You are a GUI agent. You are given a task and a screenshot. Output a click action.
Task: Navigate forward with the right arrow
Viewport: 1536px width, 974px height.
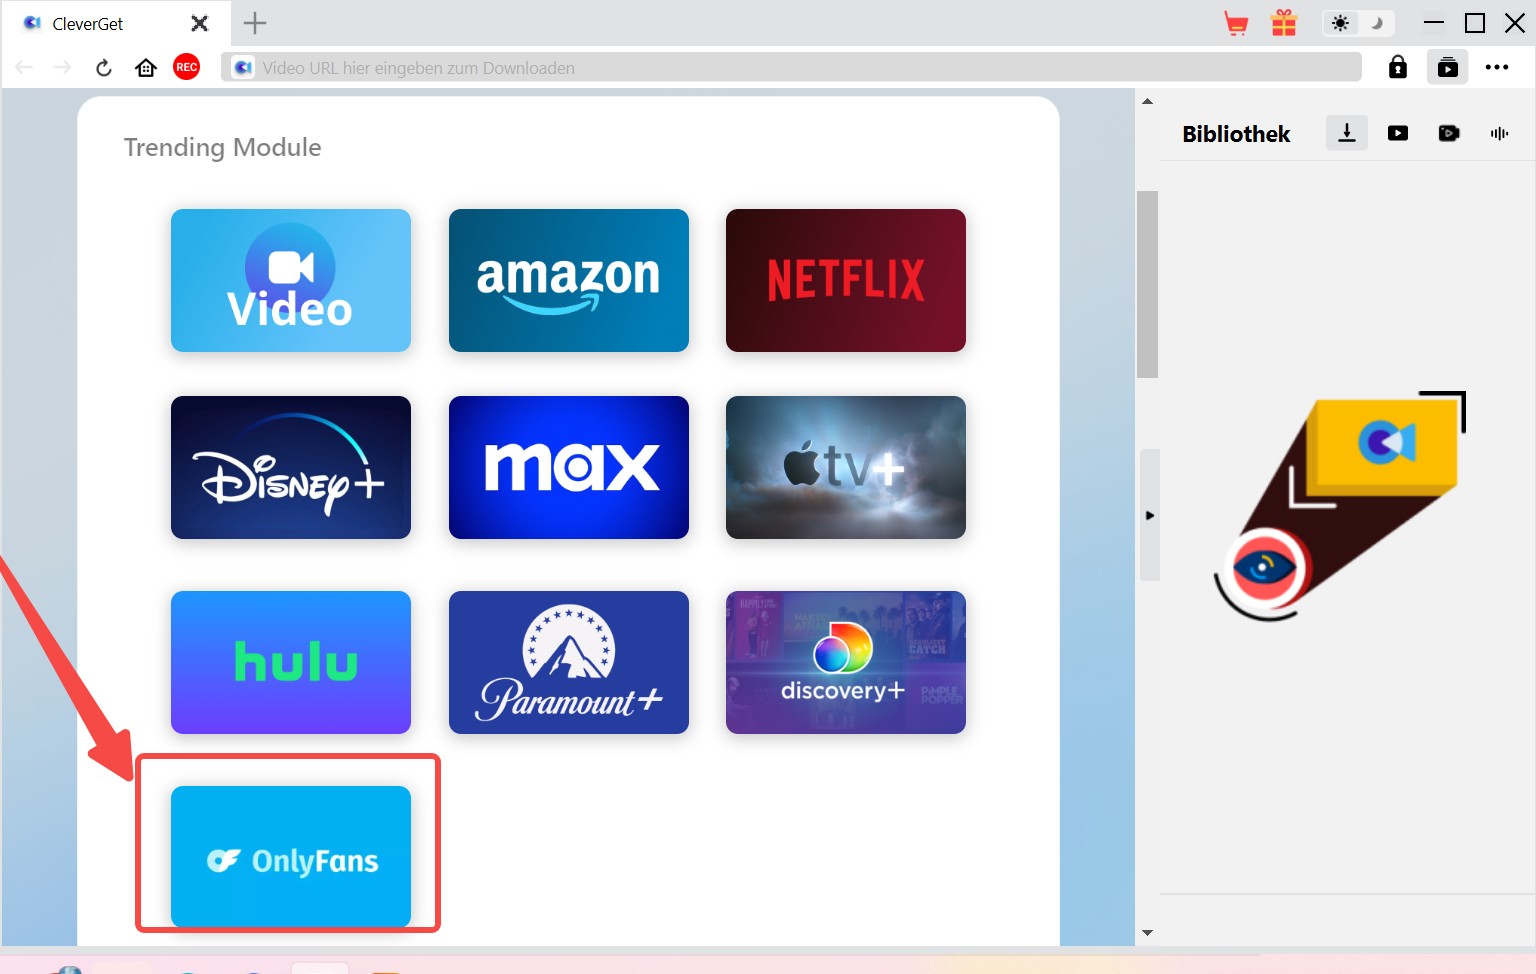coord(62,68)
